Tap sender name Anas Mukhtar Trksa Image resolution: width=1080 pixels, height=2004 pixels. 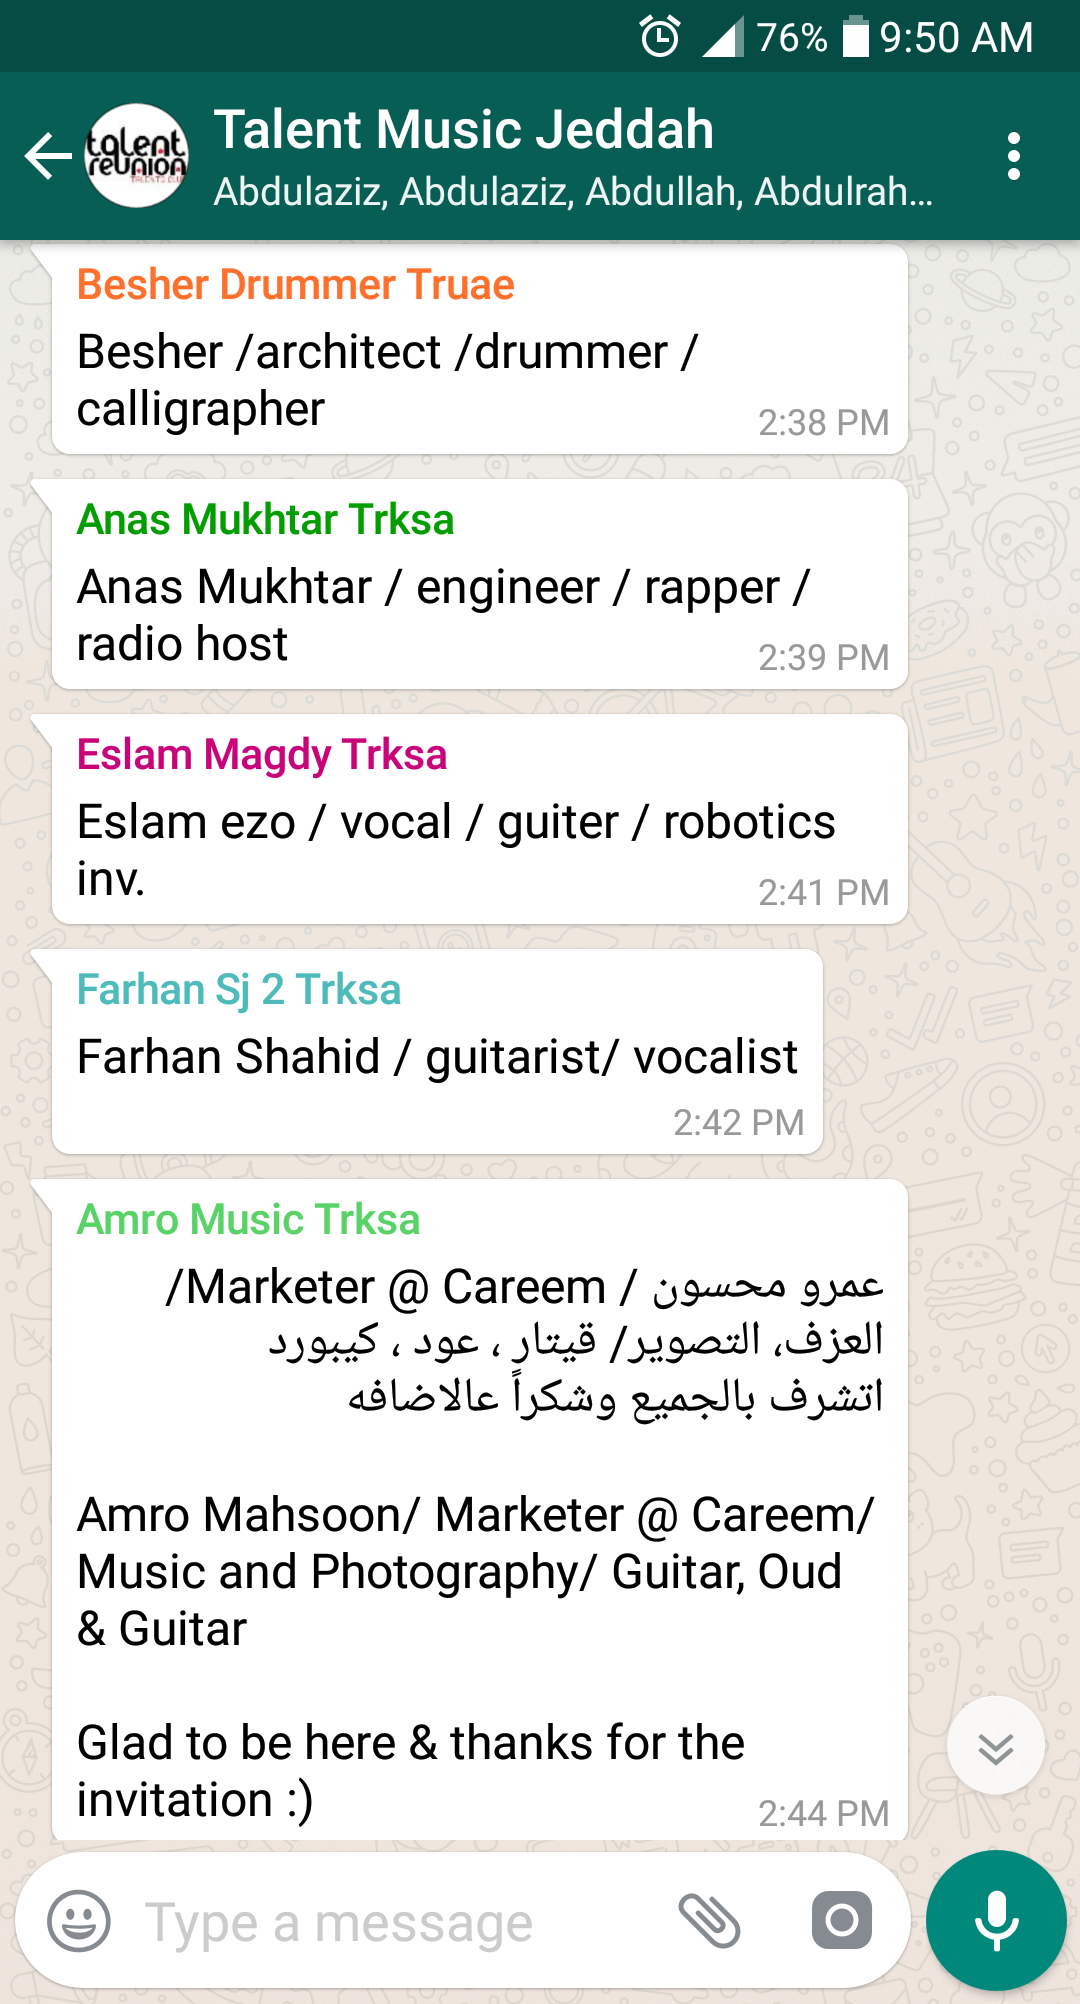[x=266, y=520]
